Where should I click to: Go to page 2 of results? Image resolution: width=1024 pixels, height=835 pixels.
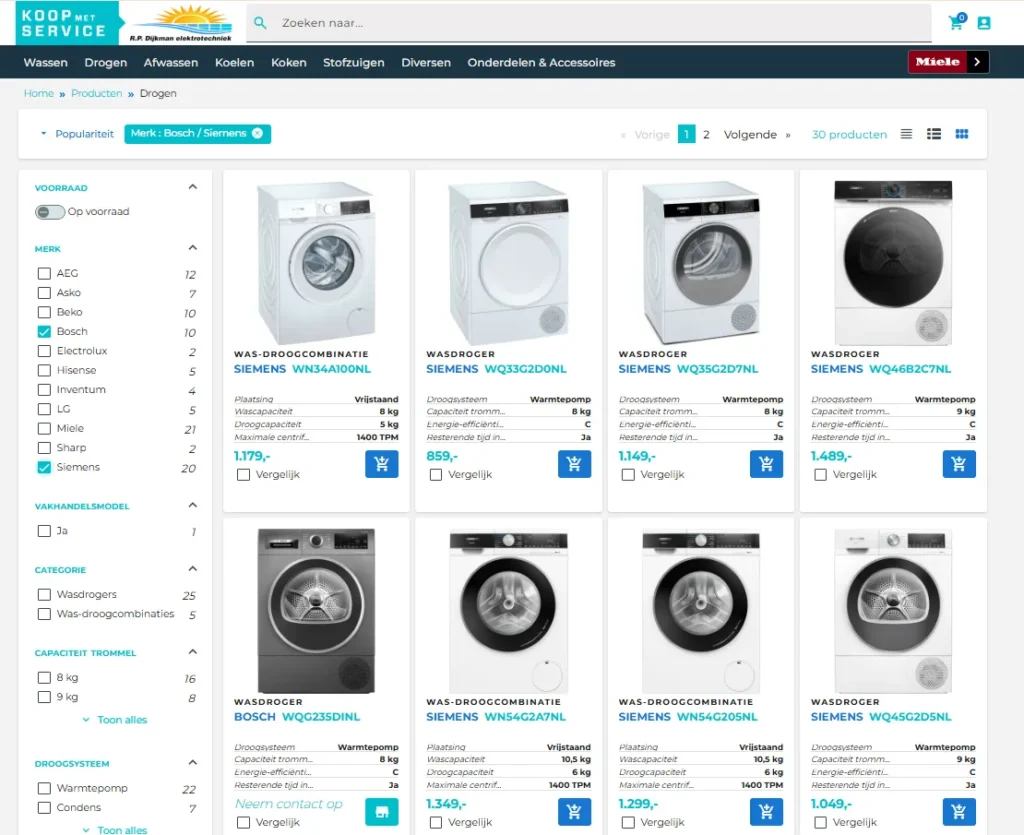pyautogui.click(x=706, y=134)
